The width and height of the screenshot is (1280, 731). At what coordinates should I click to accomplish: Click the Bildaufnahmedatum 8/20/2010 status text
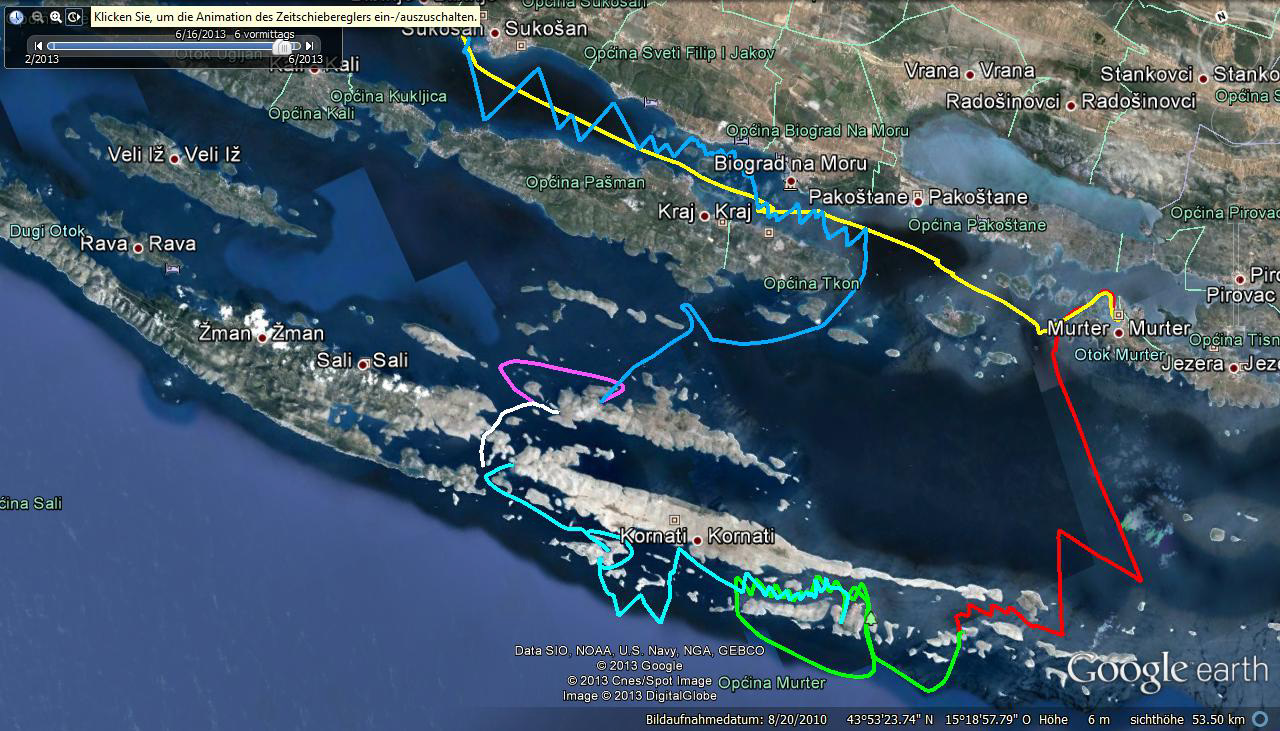[x=736, y=720]
